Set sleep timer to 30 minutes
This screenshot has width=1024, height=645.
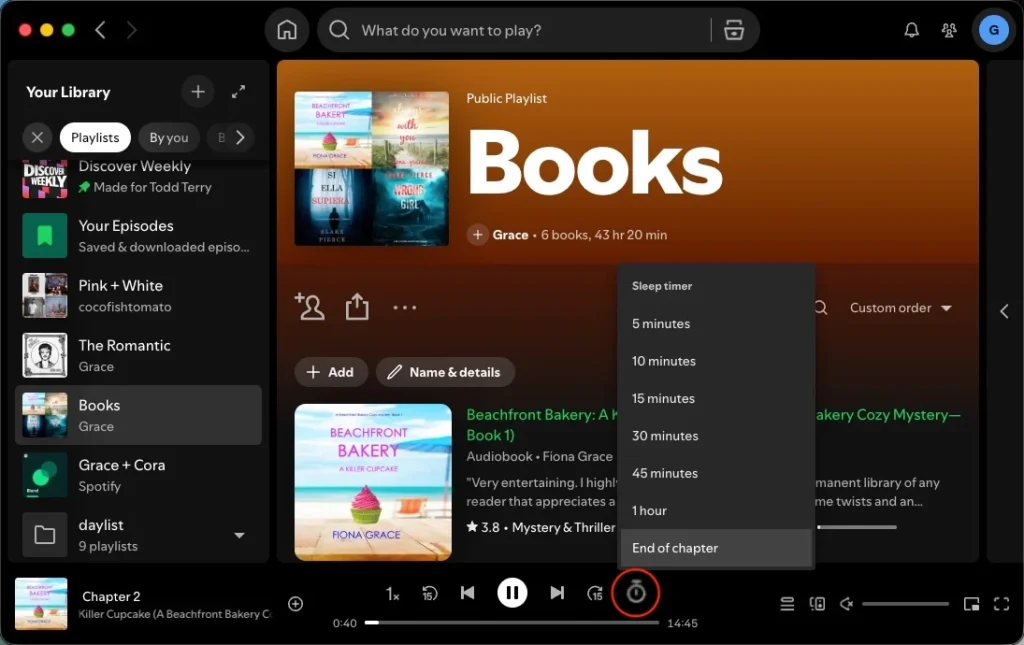click(715, 435)
